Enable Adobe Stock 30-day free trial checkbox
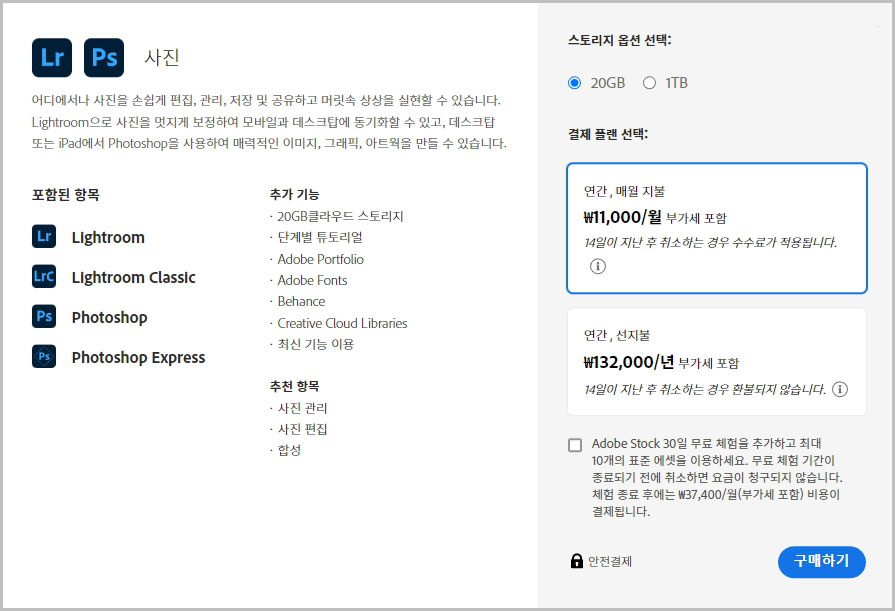The width and height of the screenshot is (895, 611). [575, 445]
